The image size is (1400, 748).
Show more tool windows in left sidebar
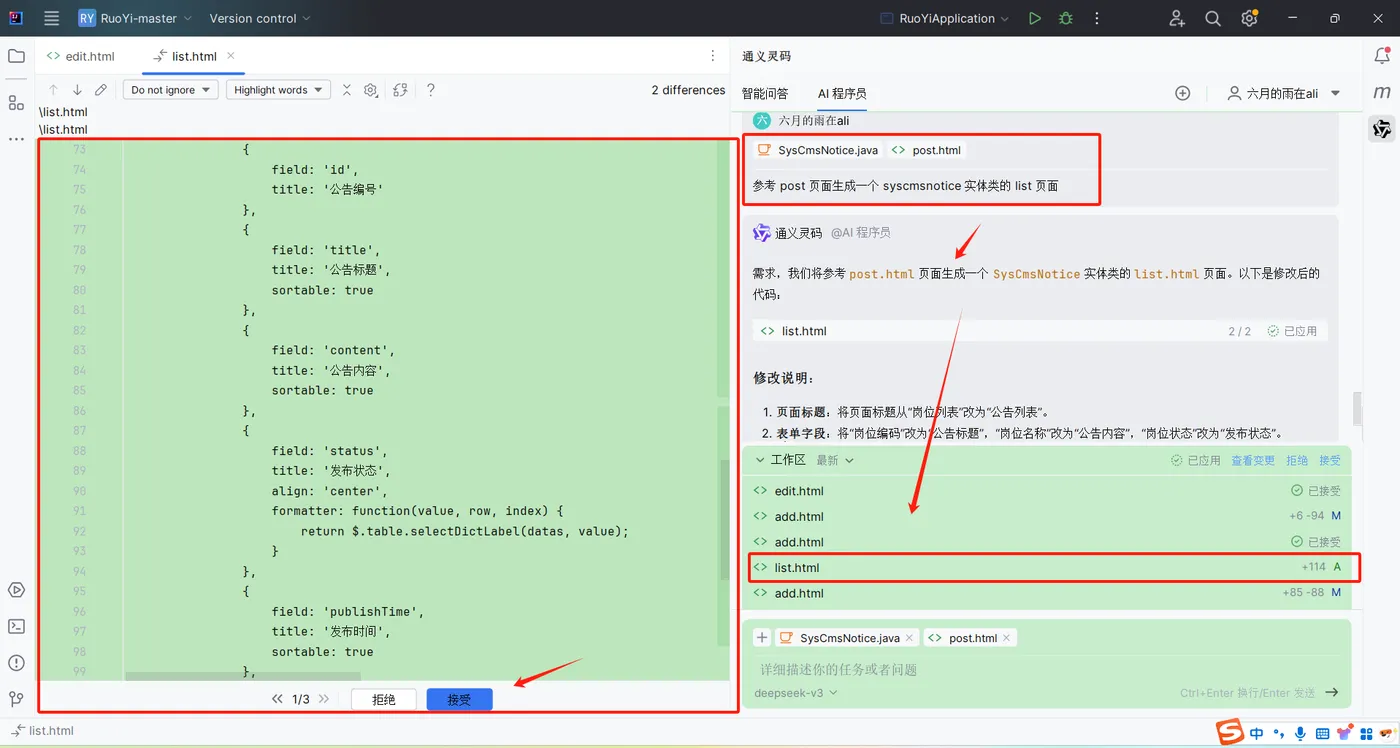point(16,139)
